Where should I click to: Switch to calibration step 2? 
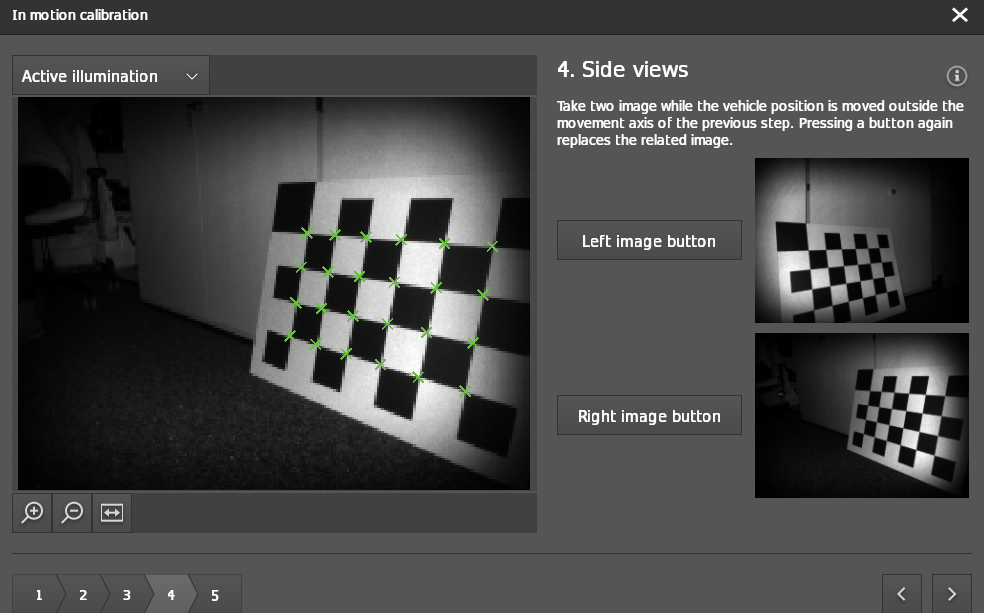(83, 593)
